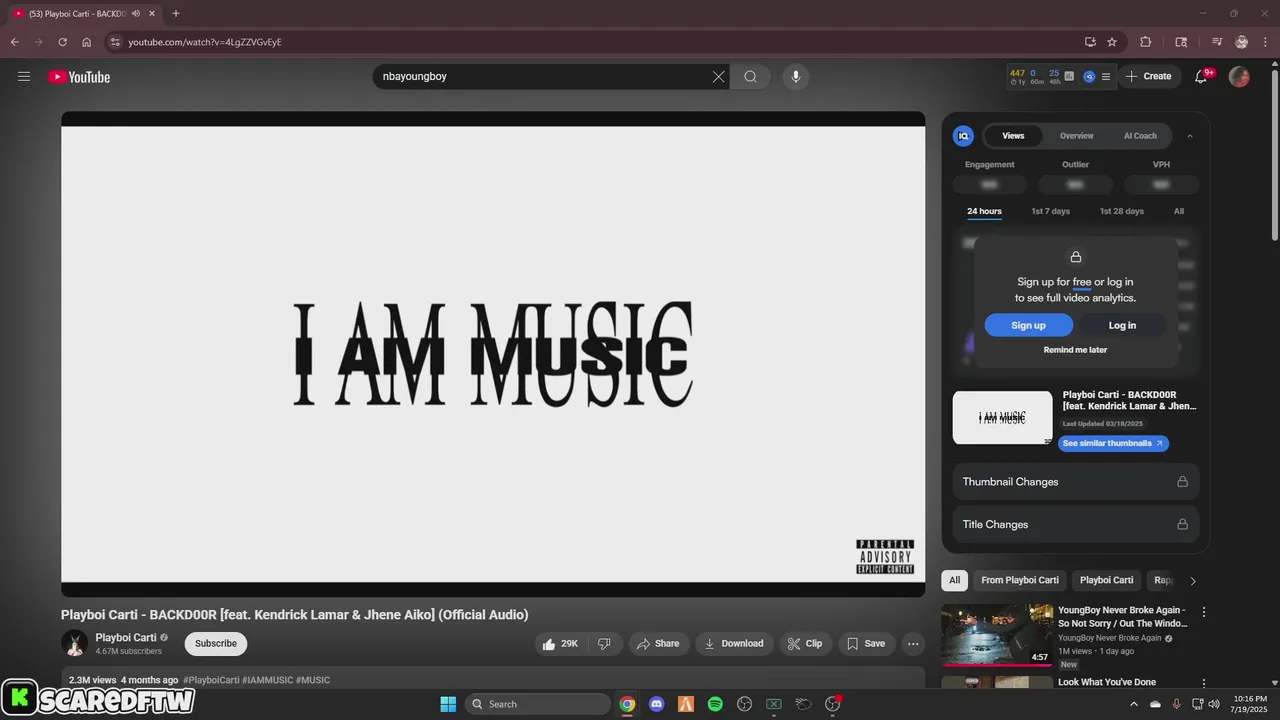Screen dimensions: 1280x720
Task: Click the magnifier search button
Action: point(750,77)
